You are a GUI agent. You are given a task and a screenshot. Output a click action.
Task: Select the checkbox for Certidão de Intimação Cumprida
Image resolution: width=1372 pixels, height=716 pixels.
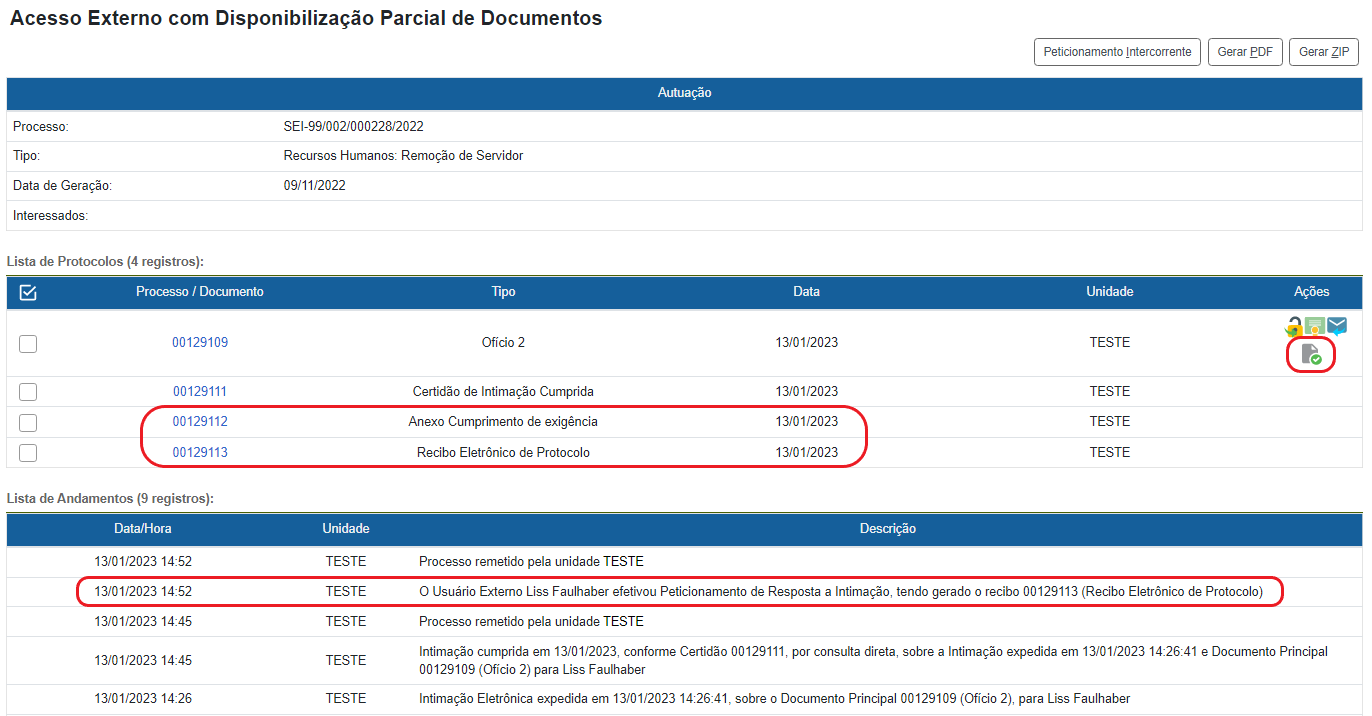tap(28, 392)
